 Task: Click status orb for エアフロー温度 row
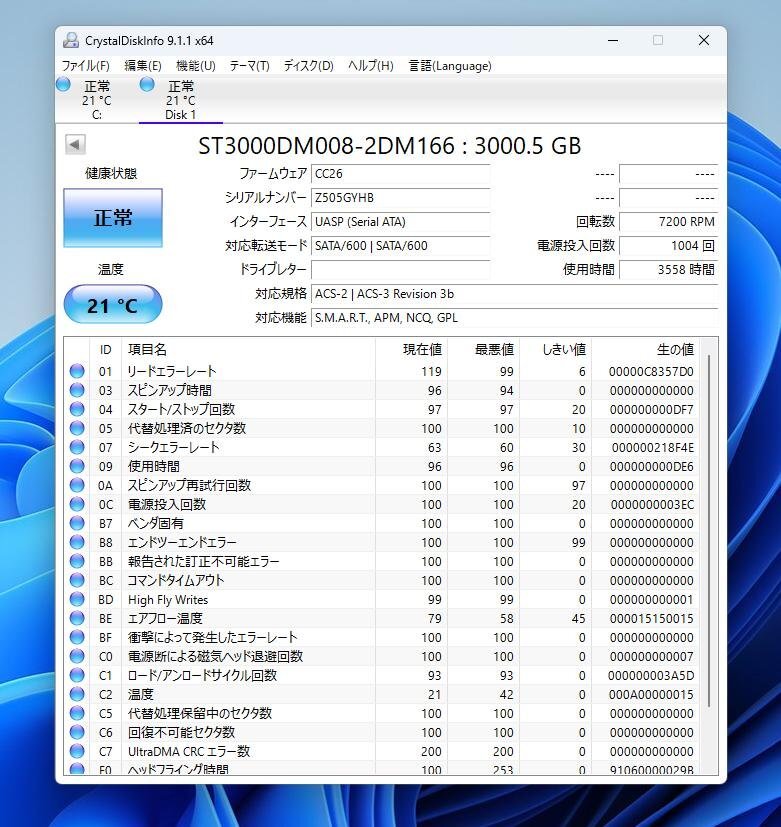(x=77, y=618)
